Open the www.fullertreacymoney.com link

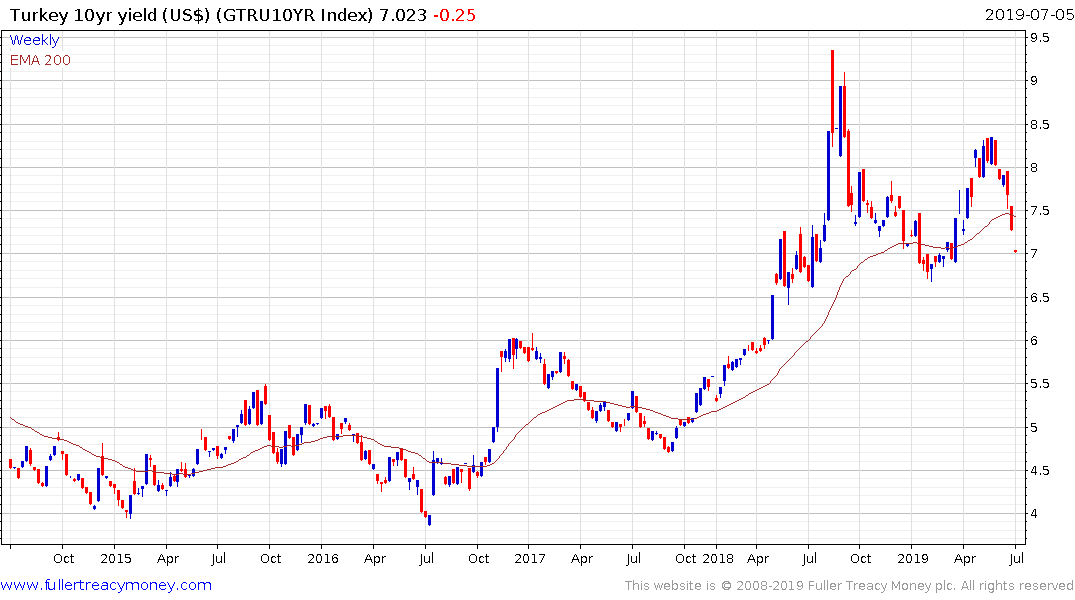pos(106,585)
